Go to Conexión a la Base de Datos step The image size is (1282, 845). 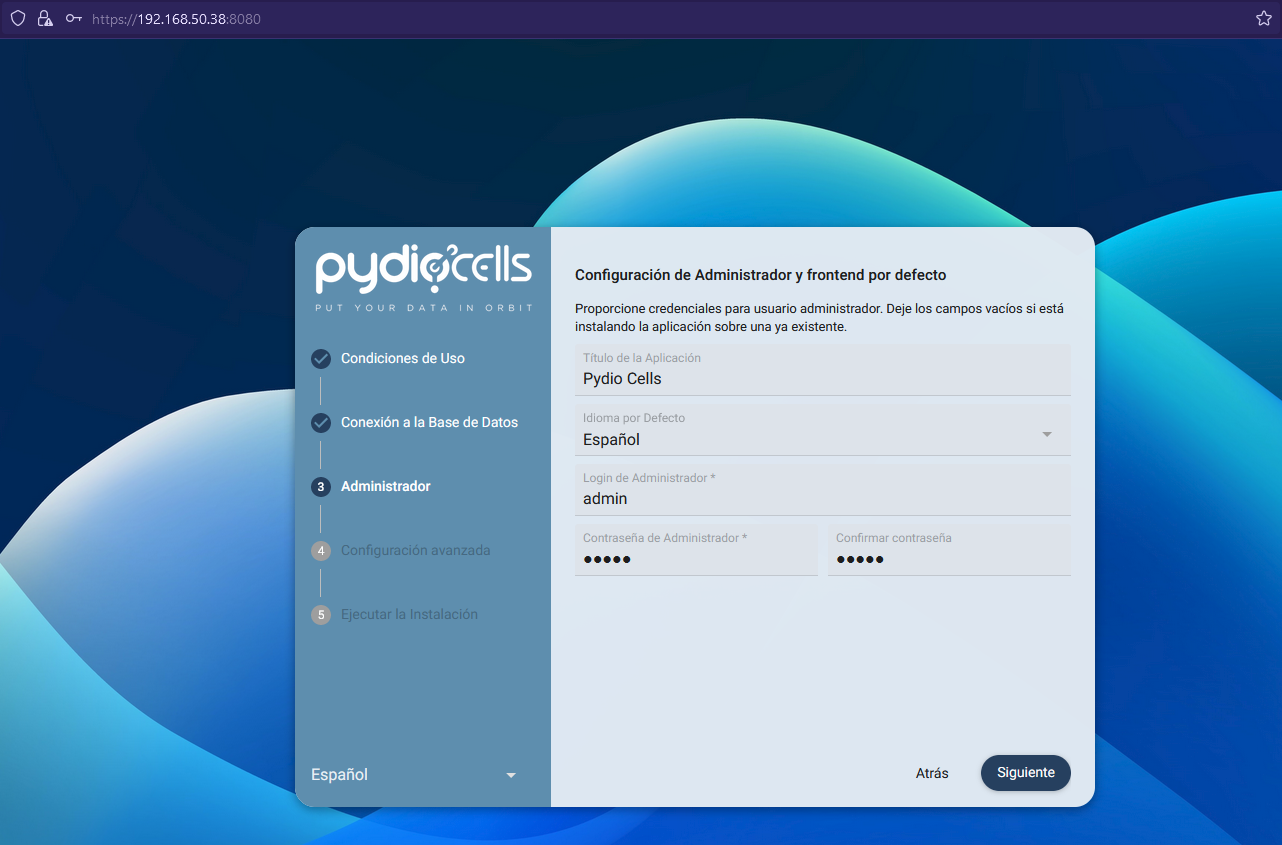point(430,422)
